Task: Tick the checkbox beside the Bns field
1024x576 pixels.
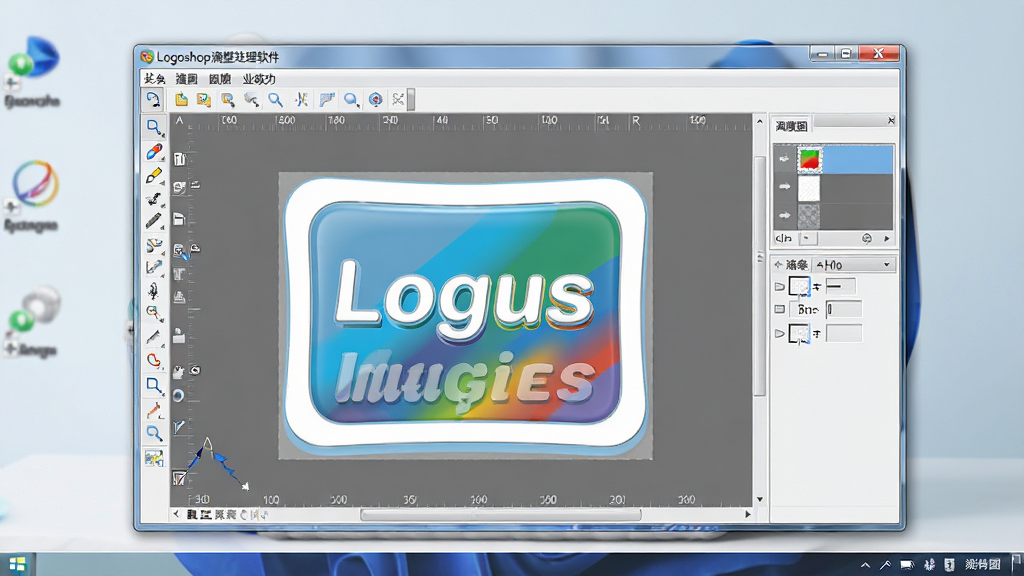Action: (x=780, y=309)
